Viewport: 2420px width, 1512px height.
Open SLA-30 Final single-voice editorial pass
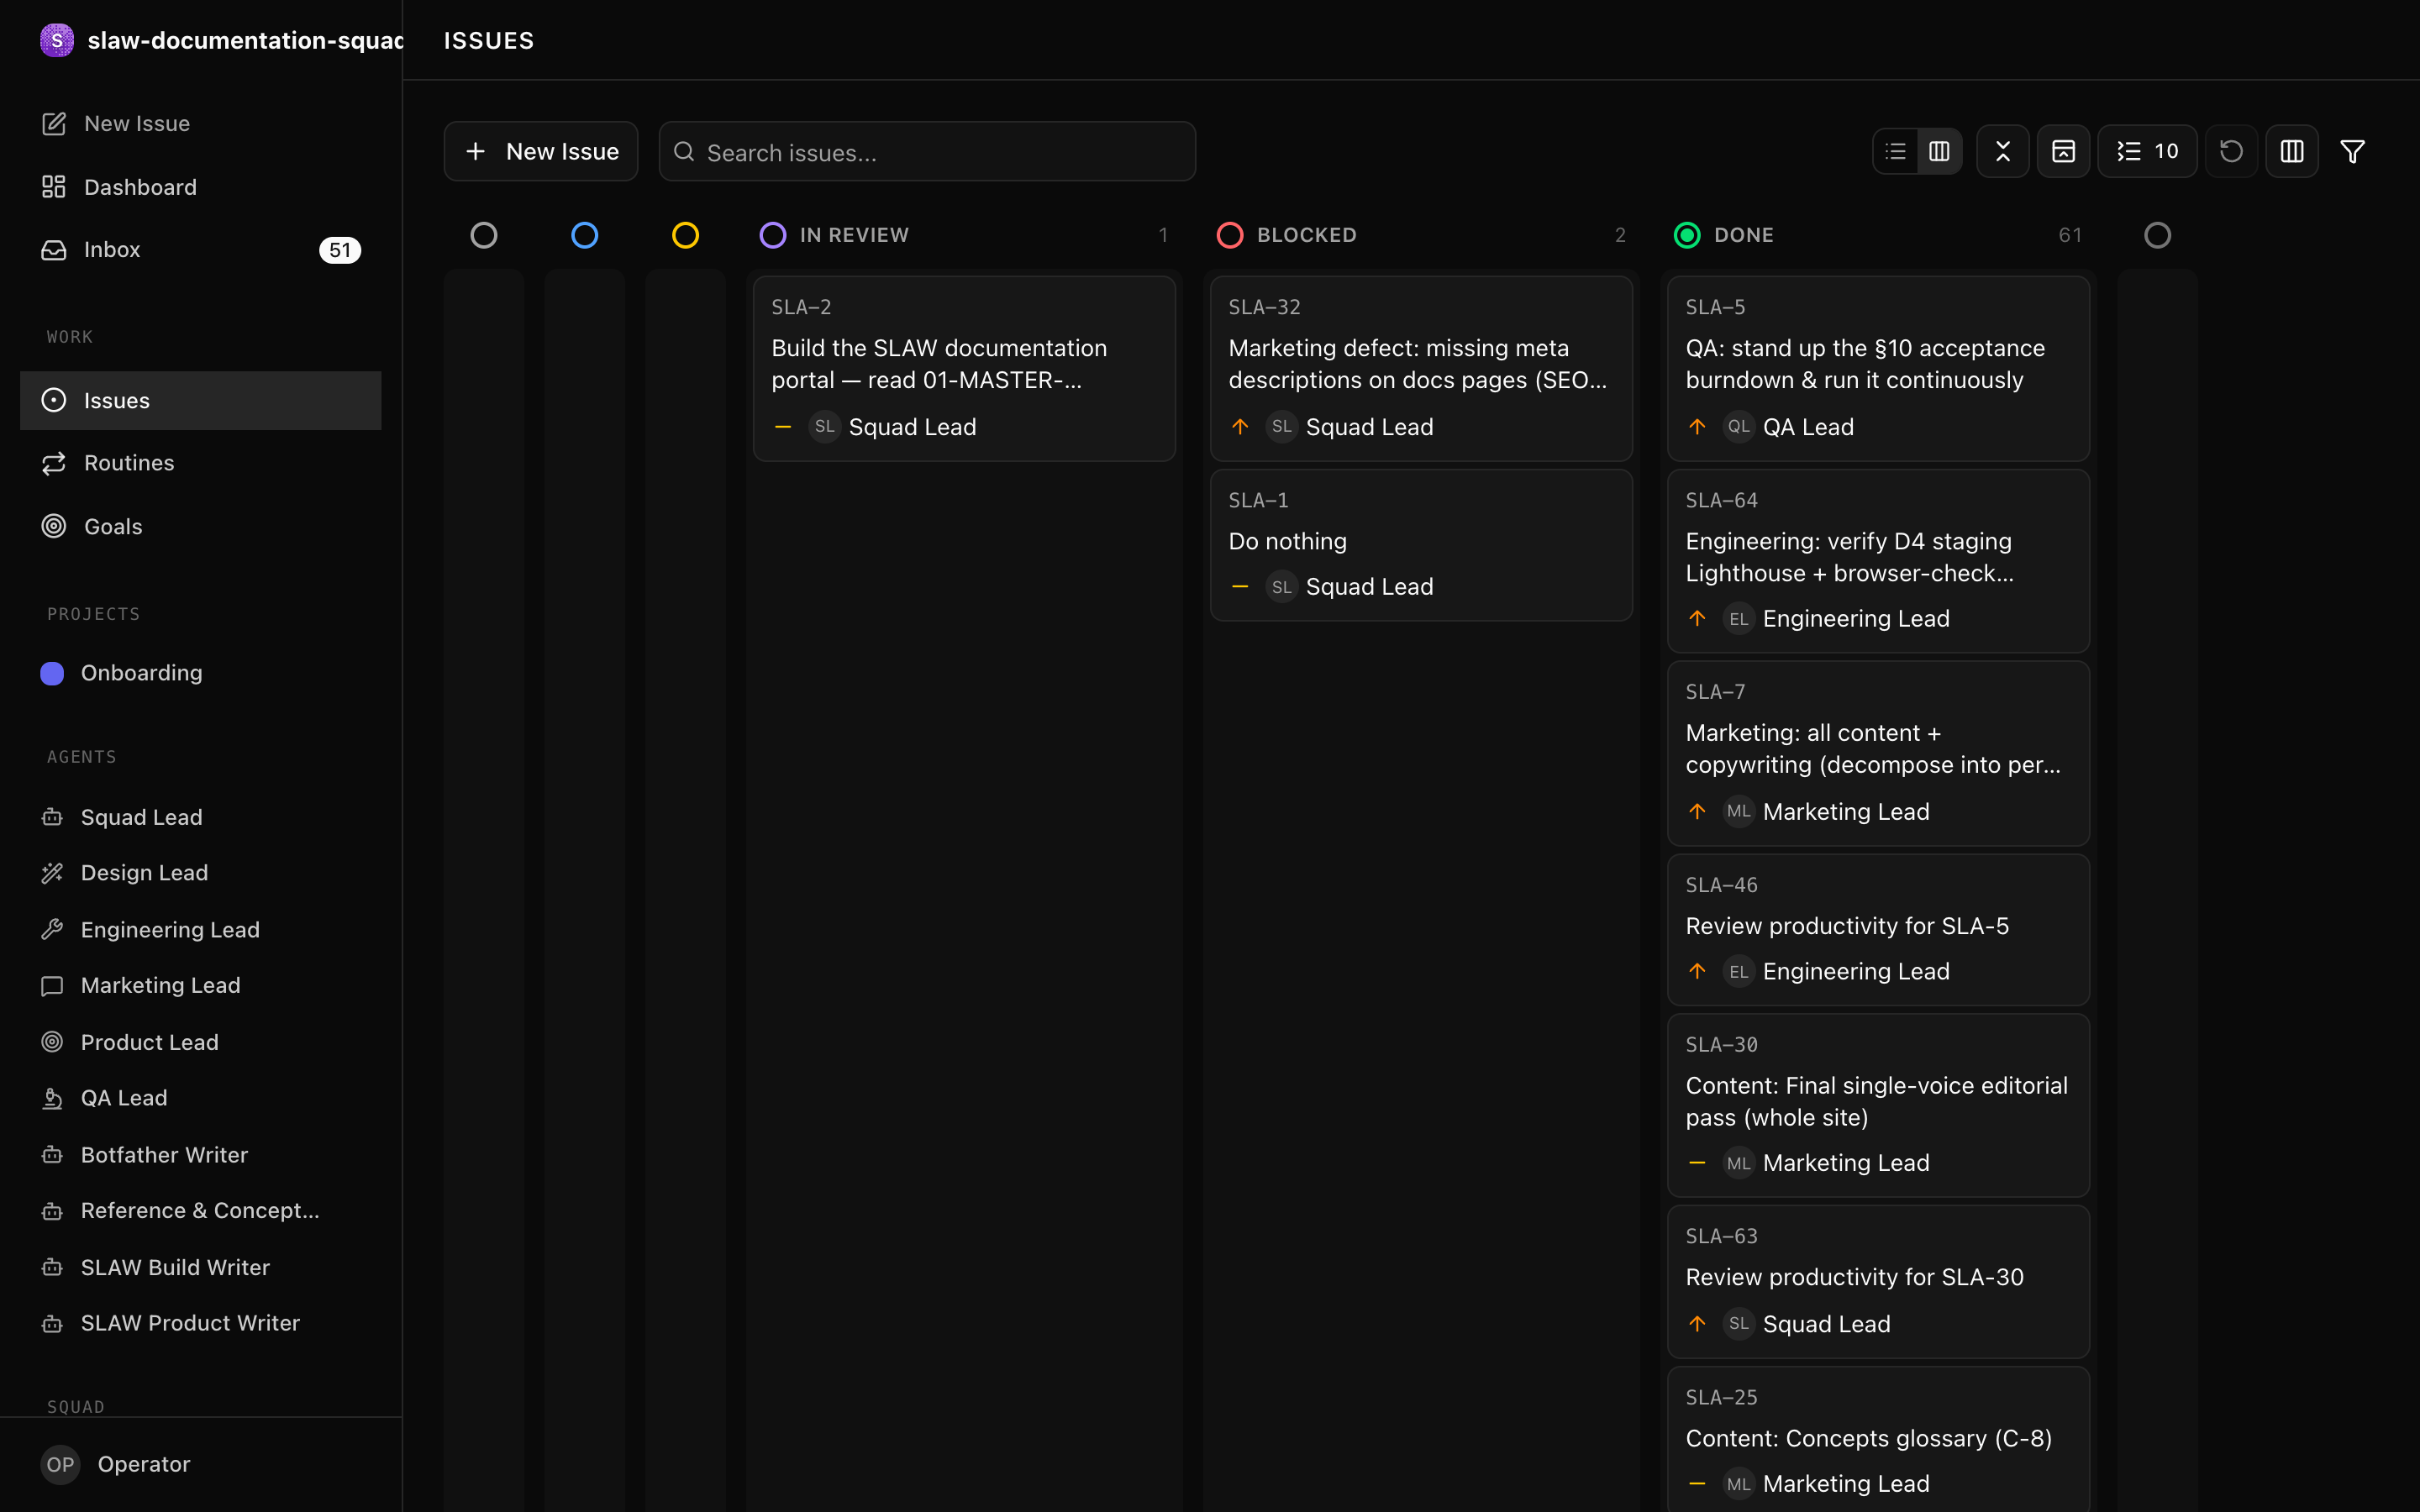(x=1878, y=1105)
